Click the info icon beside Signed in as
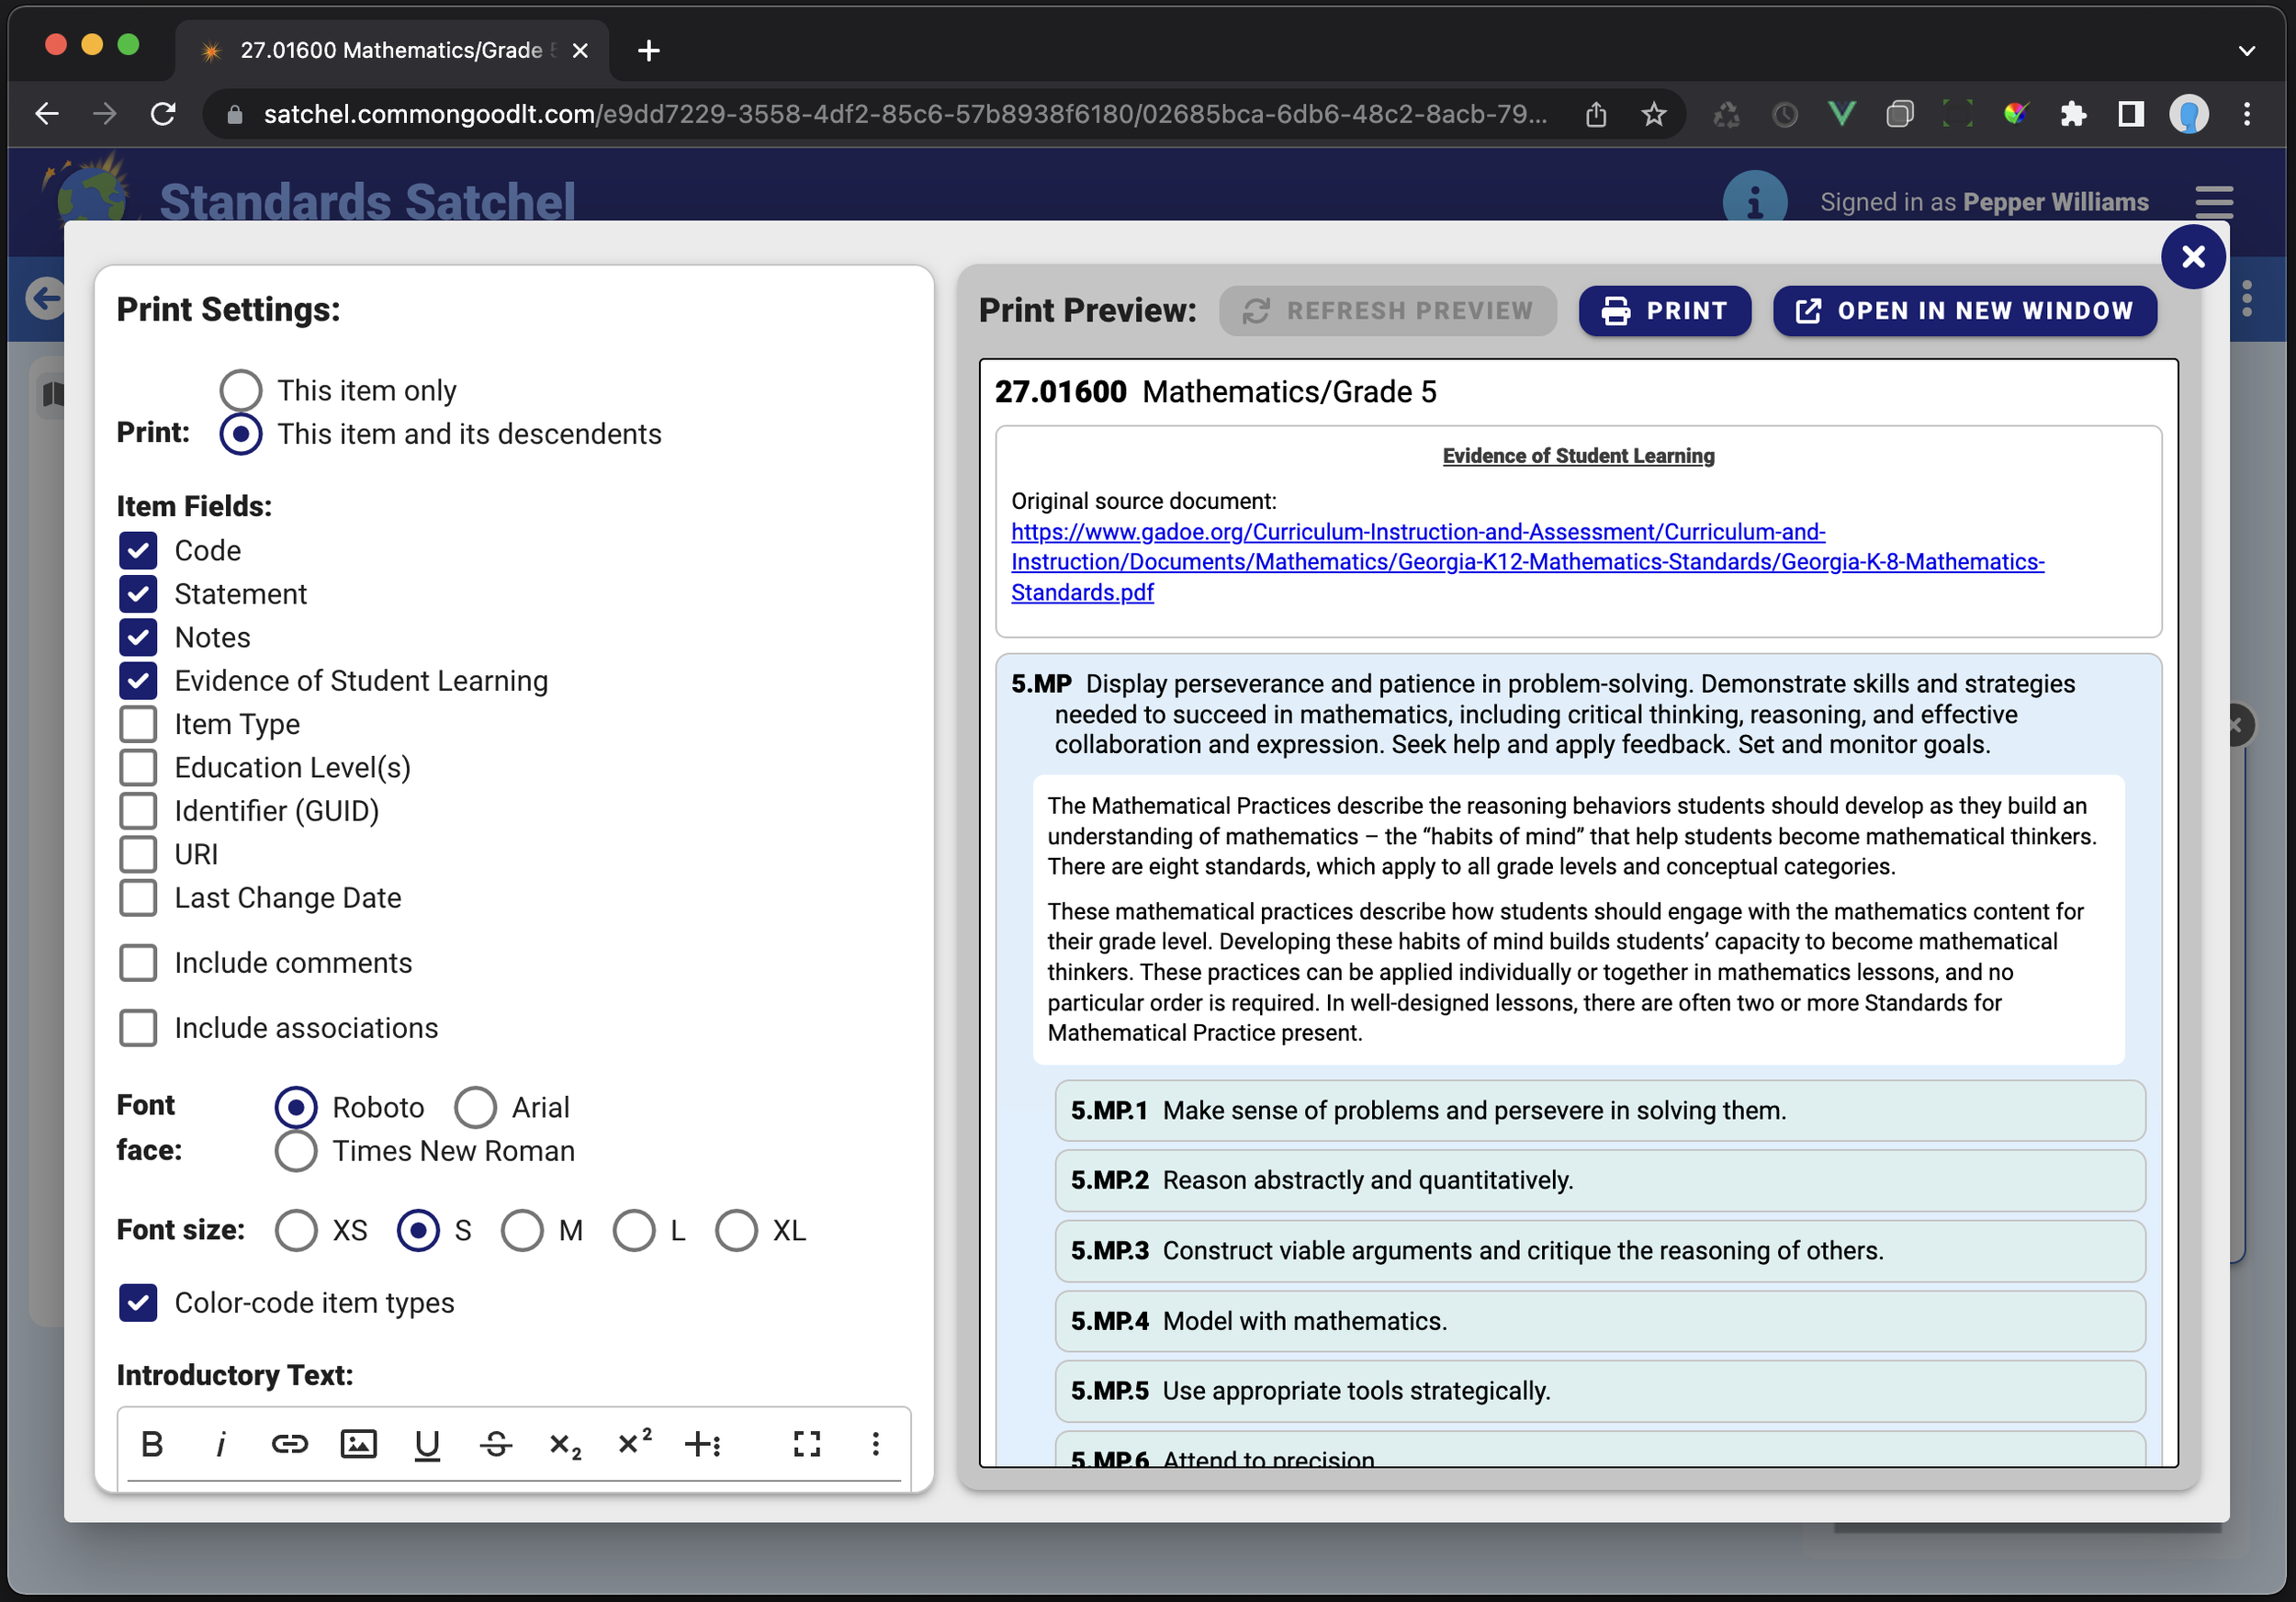 tap(1756, 201)
